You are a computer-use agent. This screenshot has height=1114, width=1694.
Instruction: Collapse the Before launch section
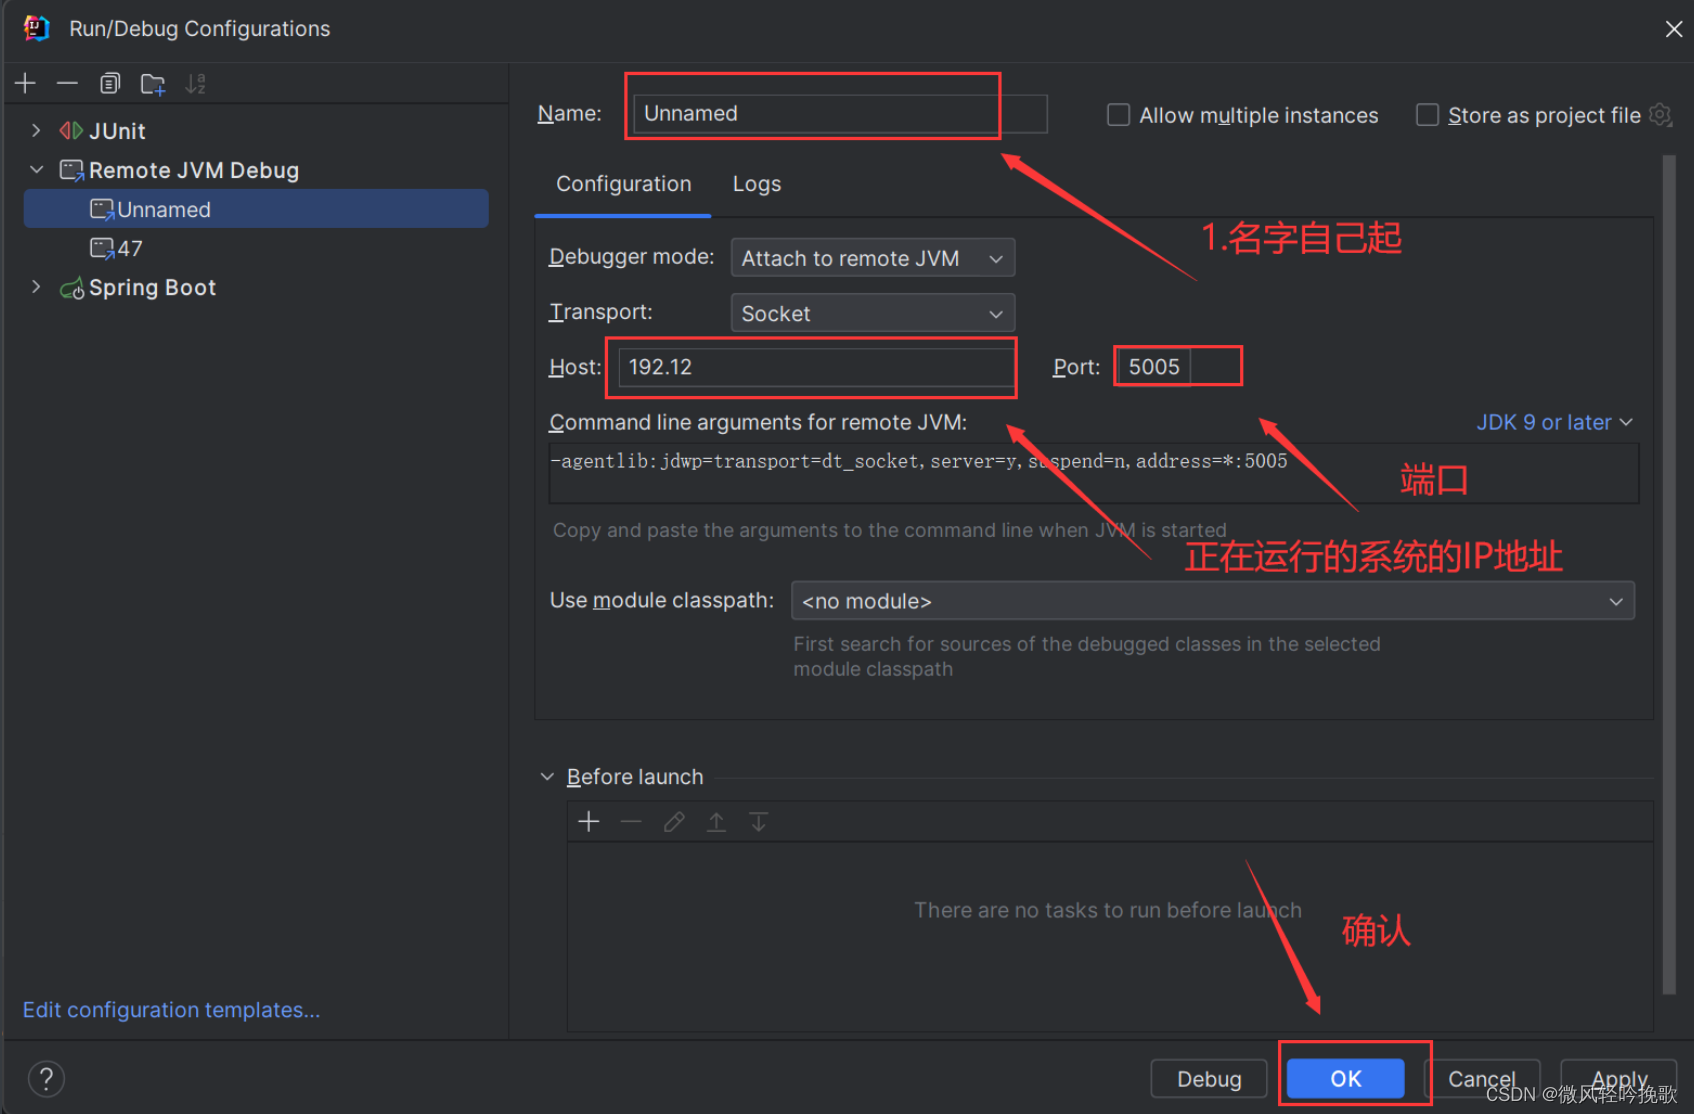[547, 777]
